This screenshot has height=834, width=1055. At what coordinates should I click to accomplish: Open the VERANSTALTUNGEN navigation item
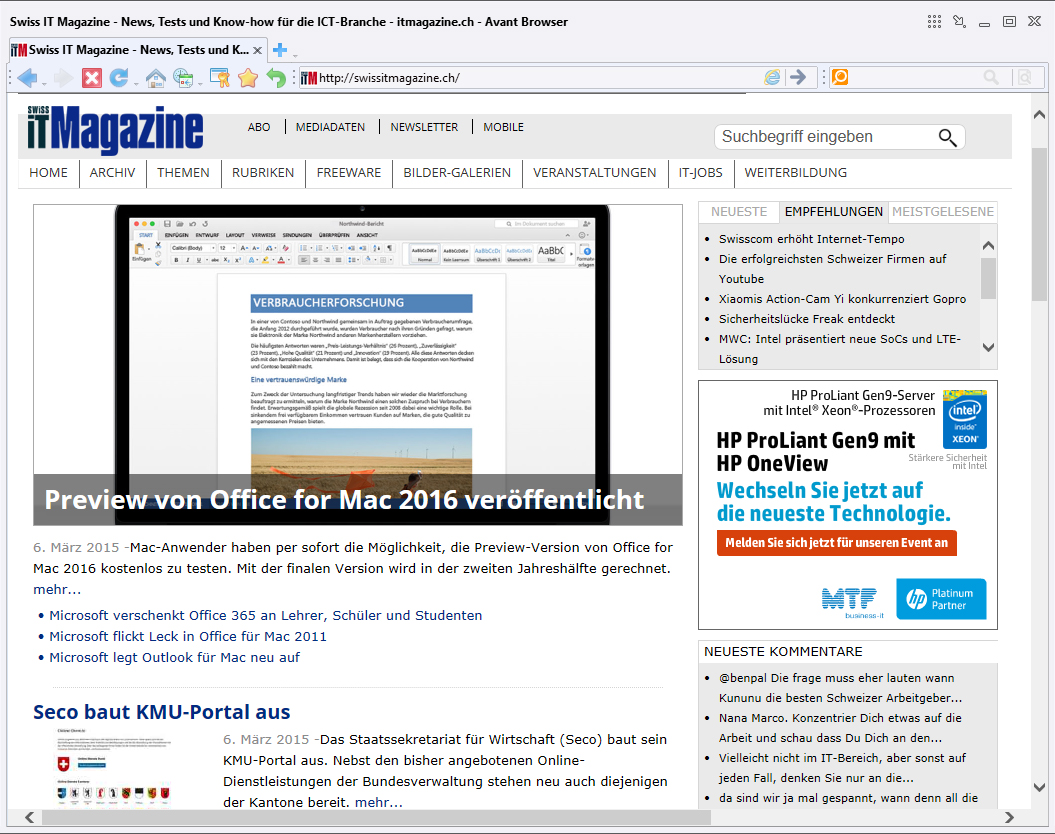point(595,173)
